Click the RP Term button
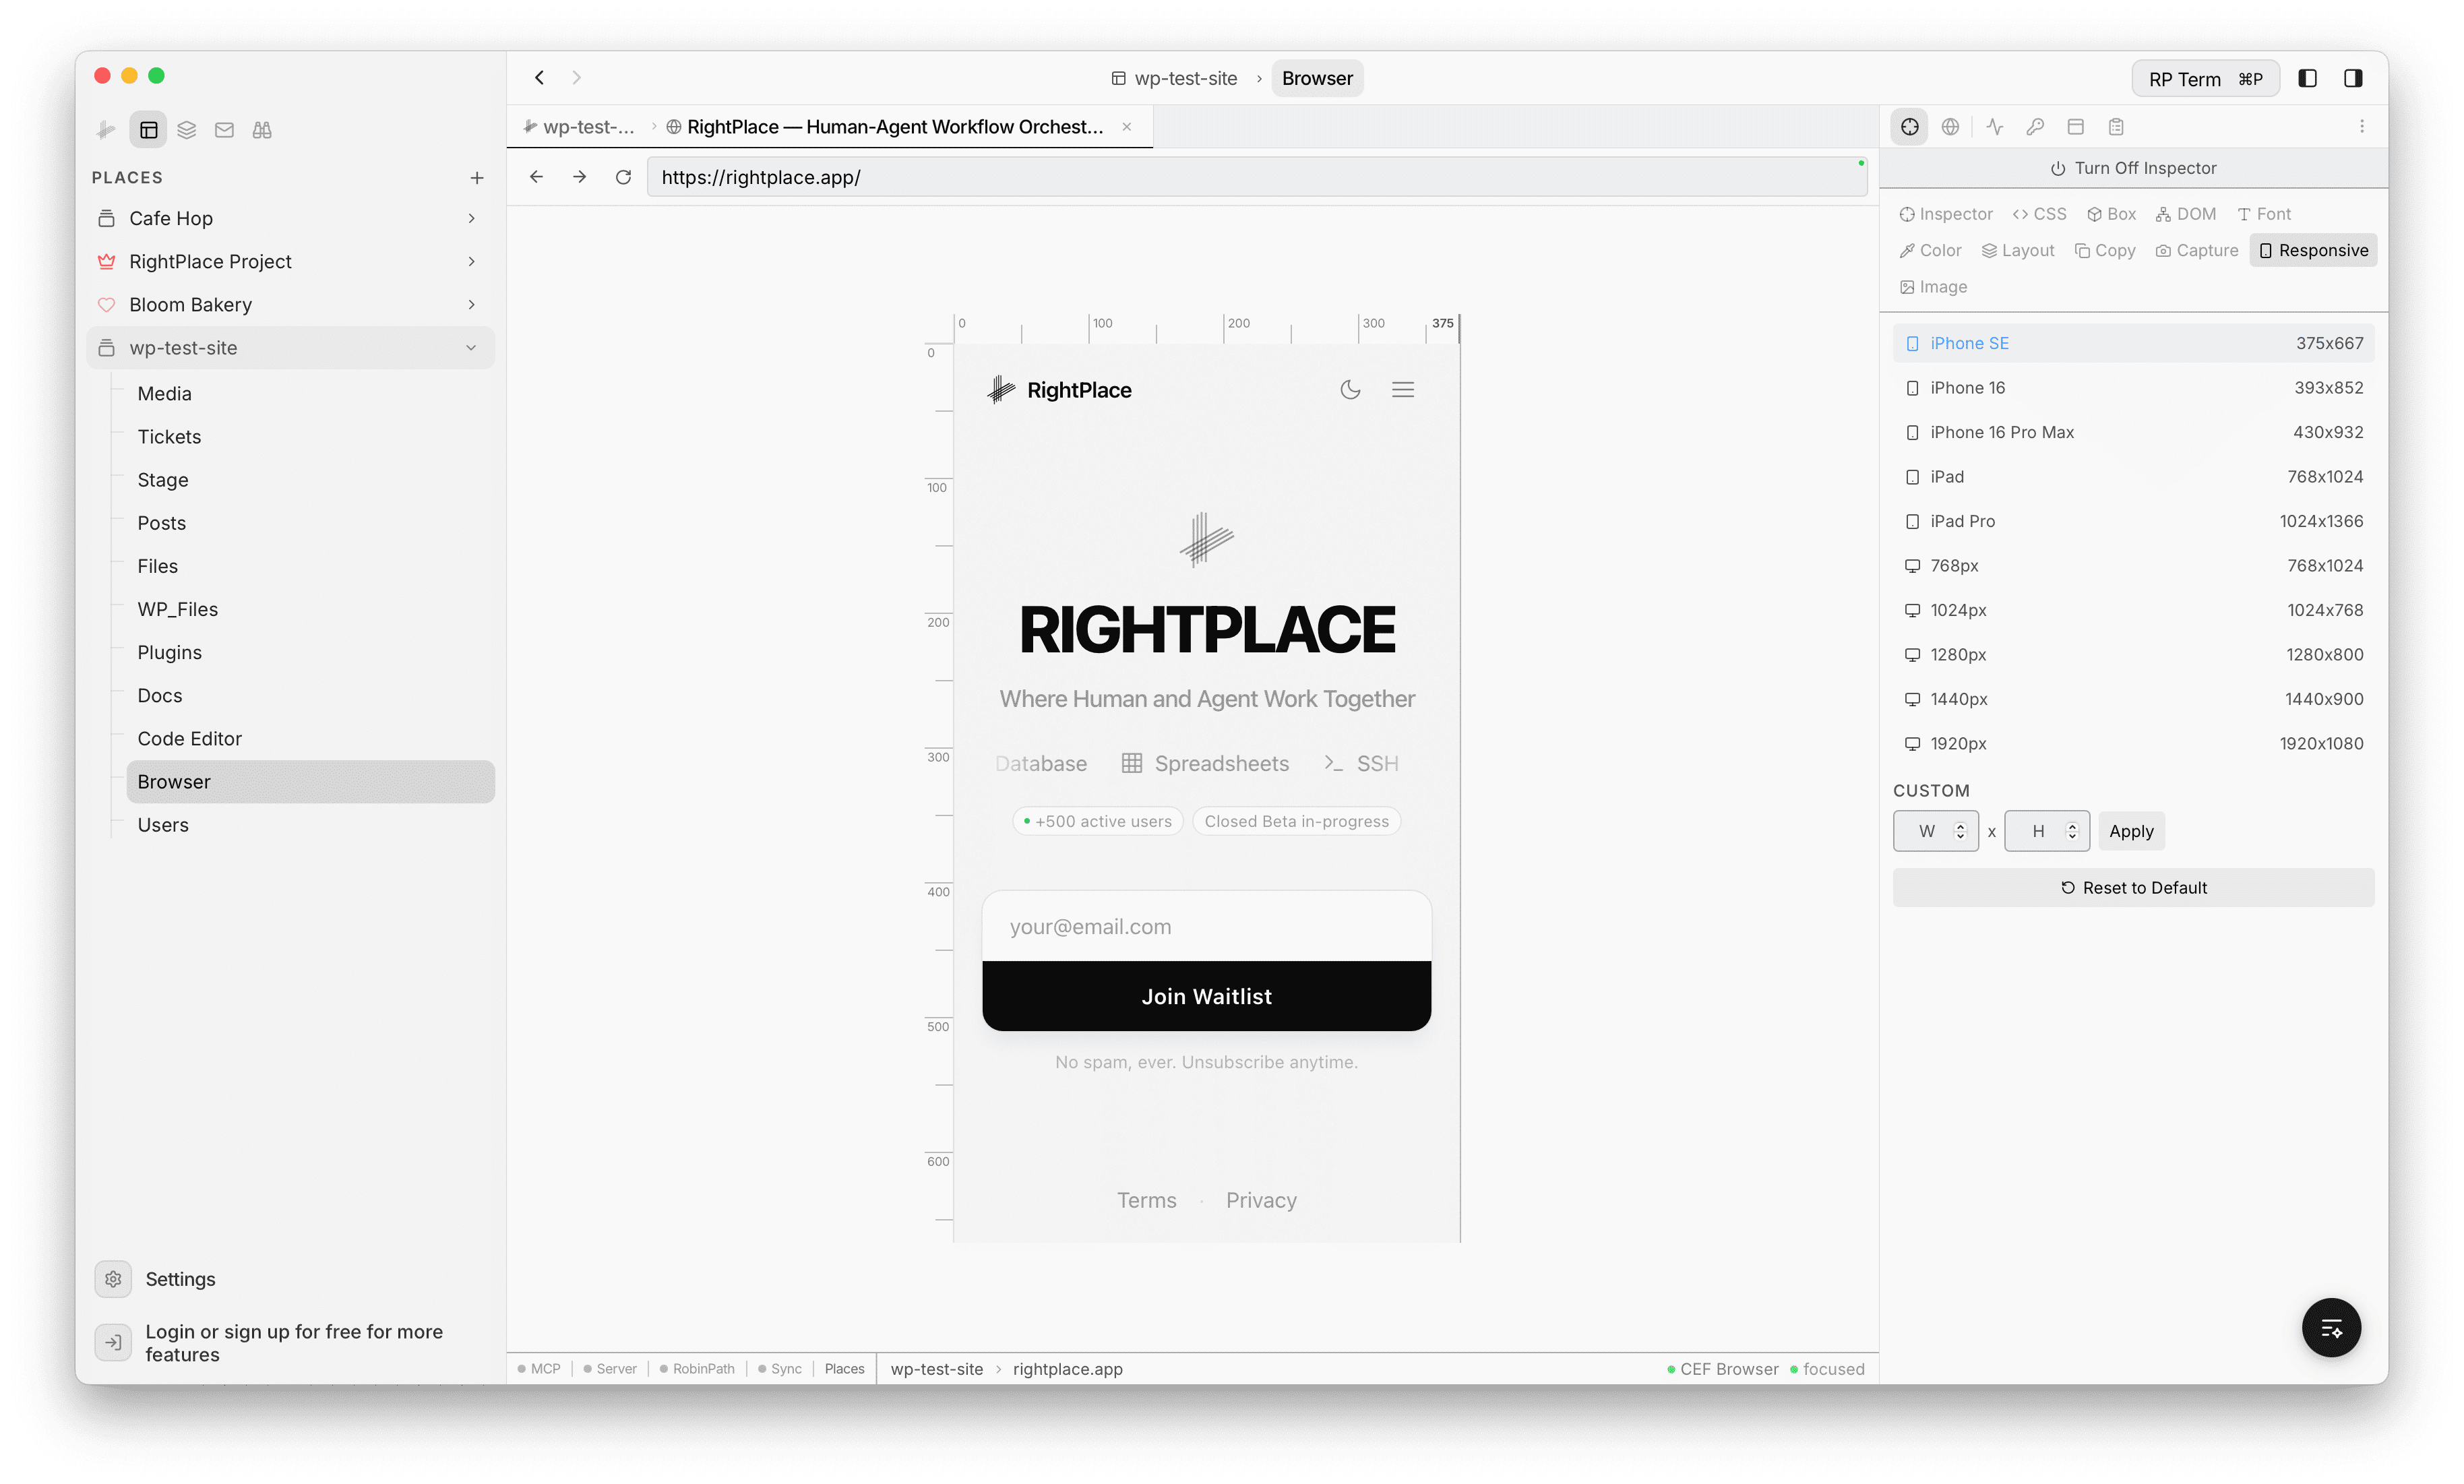 click(2205, 78)
